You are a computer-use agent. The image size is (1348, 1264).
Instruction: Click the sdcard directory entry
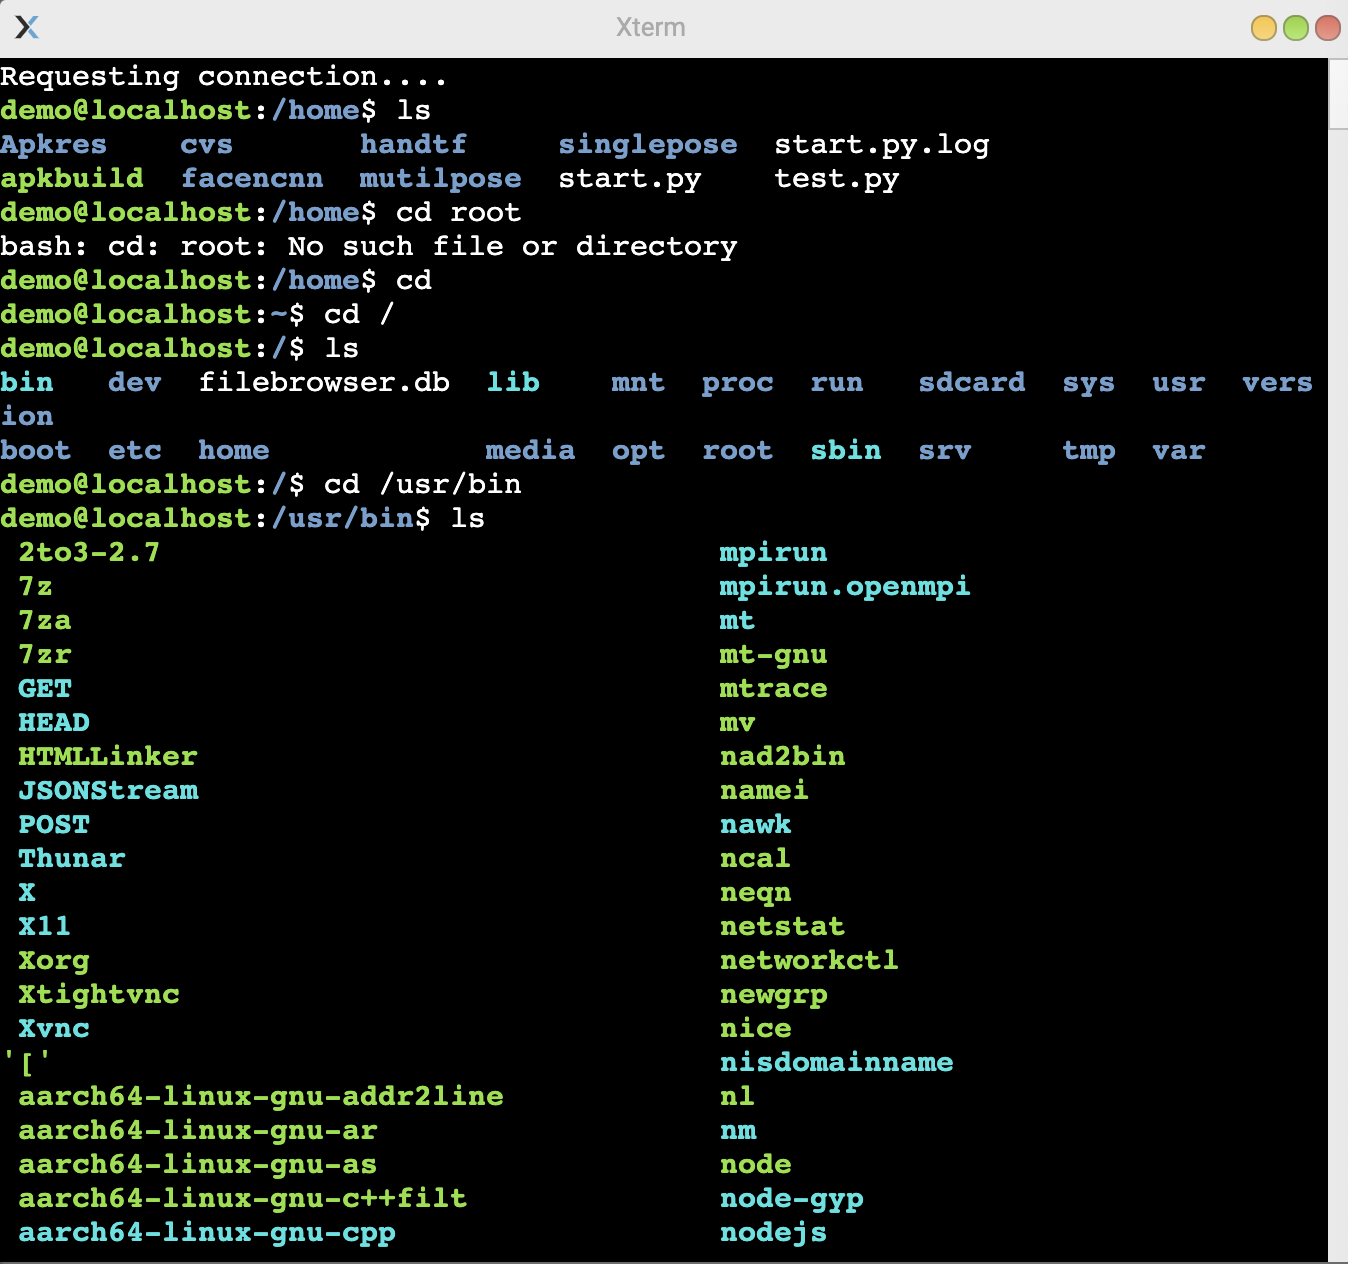click(x=972, y=382)
